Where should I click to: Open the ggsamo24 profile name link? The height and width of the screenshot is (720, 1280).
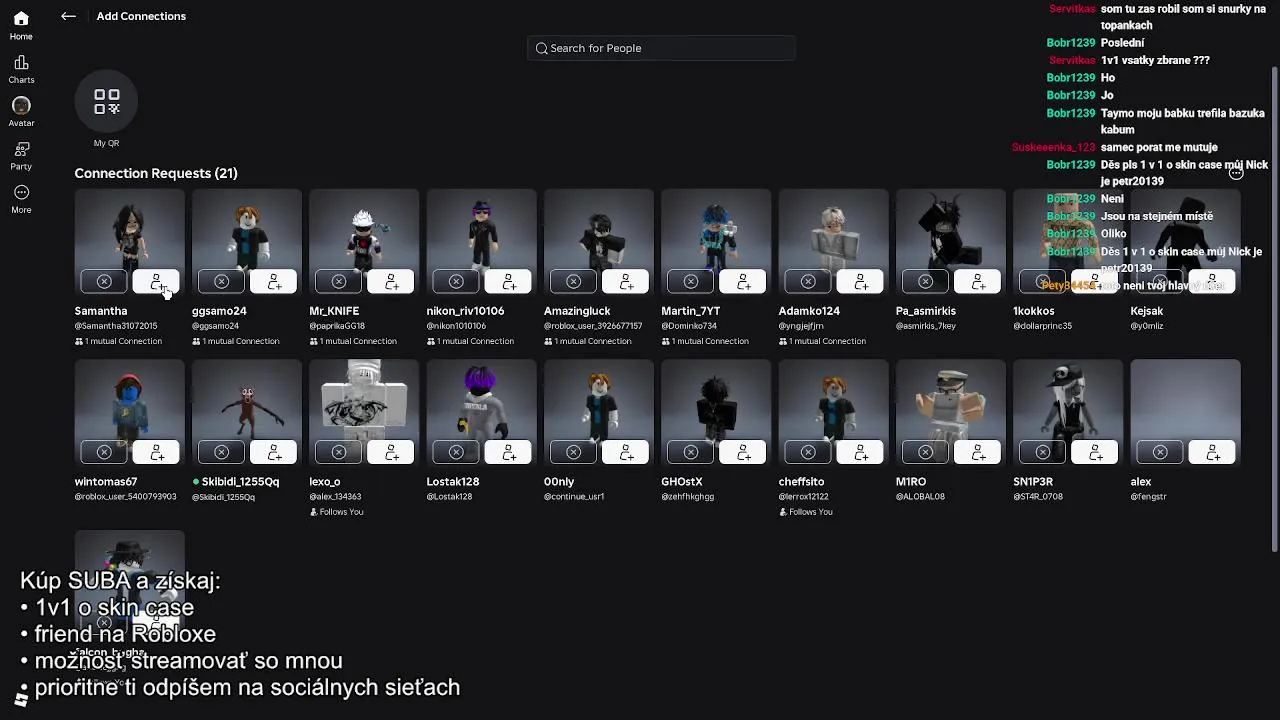pyautogui.click(x=219, y=311)
